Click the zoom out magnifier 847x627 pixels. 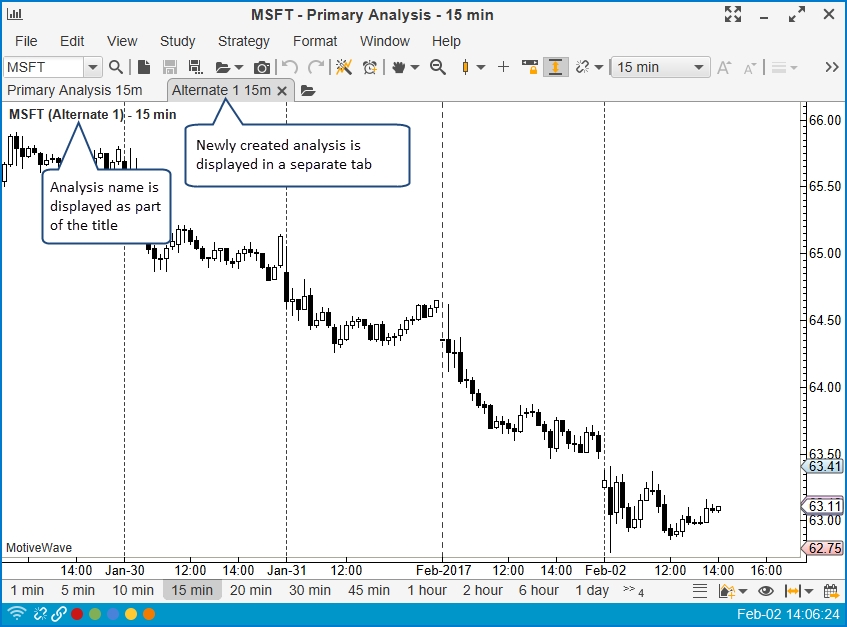438,67
